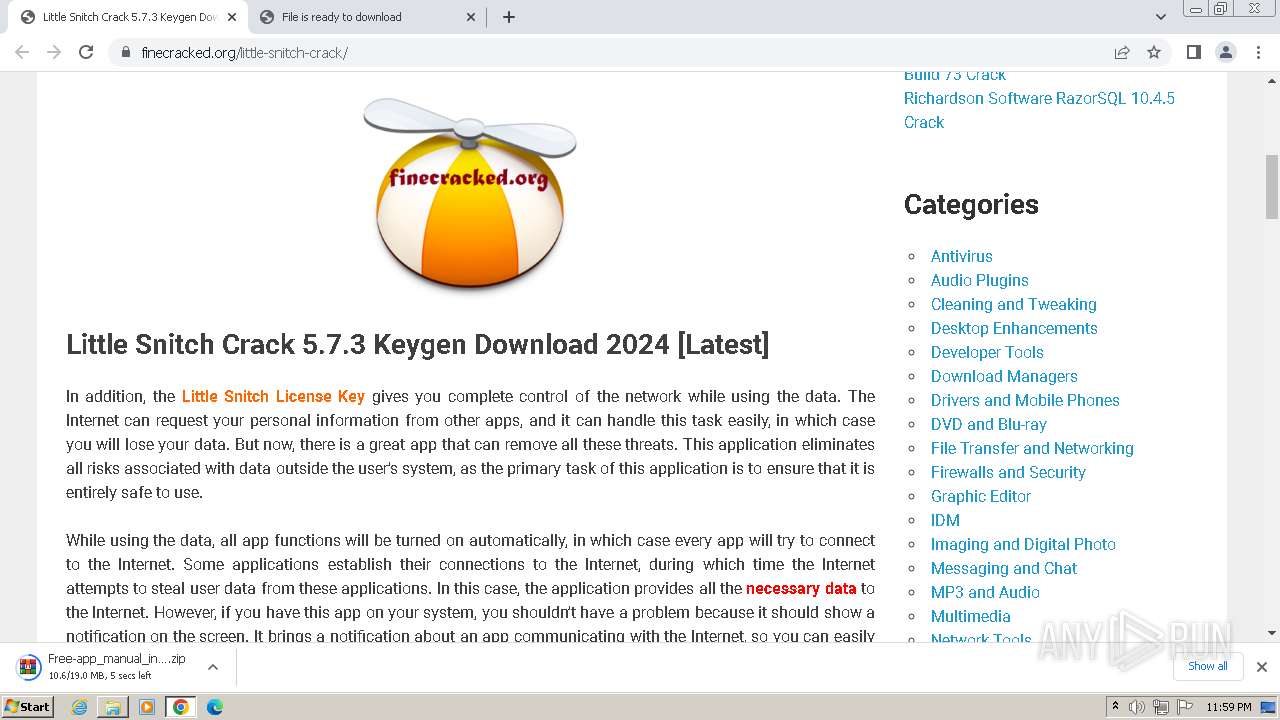Launch Internet Explorer from taskbar
1280x720 pixels.
[x=80, y=707]
